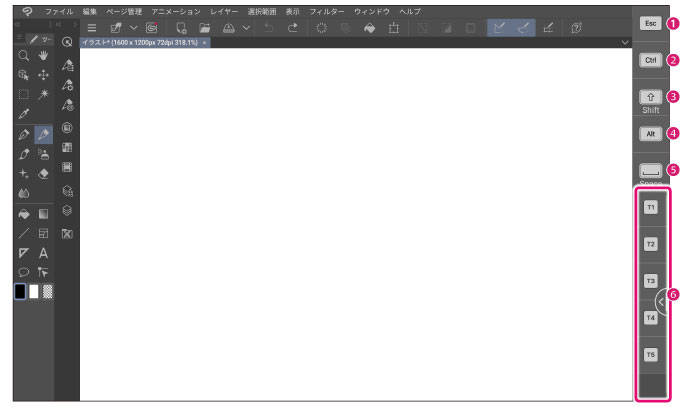This screenshot has width=693, height=407.
Task: Open canvas tab list chevron
Action: [624, 42]
